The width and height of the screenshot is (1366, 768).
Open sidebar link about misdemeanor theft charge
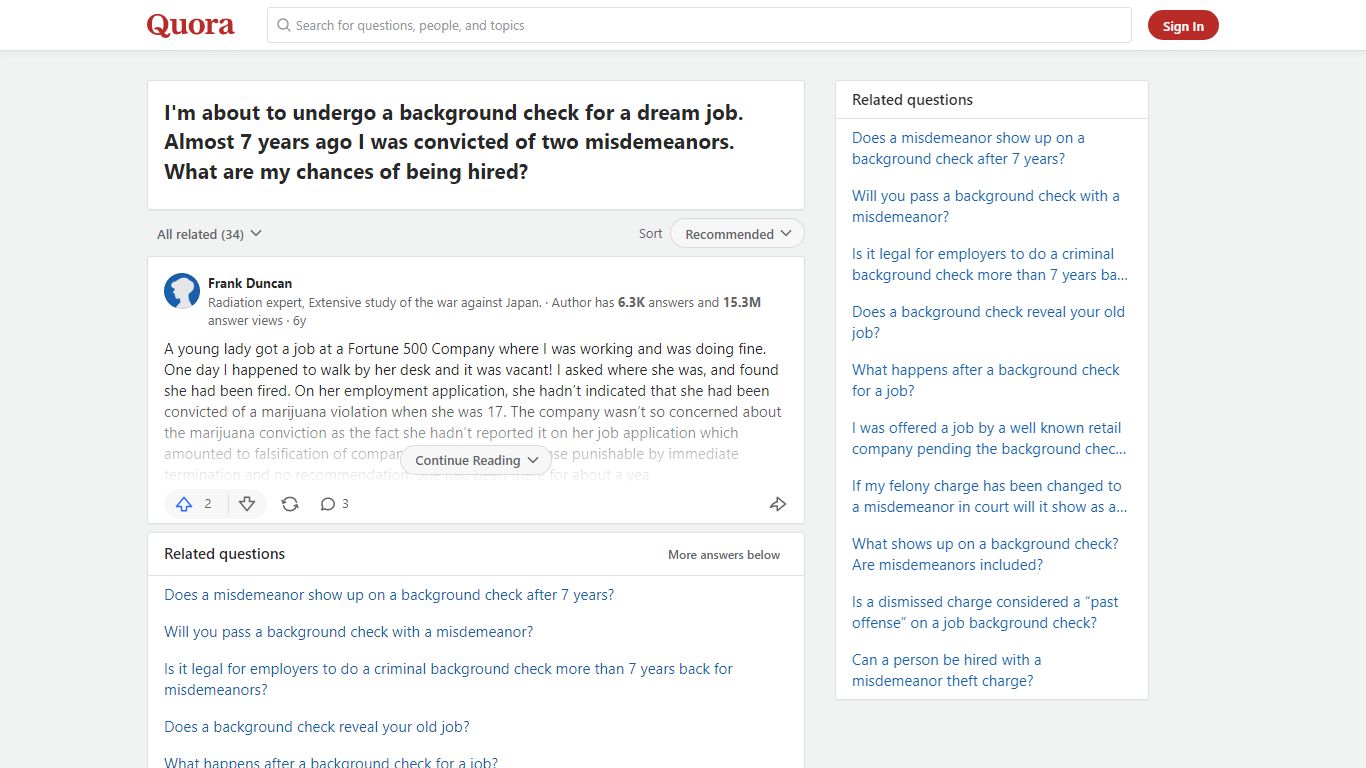(x=946, y=670)
